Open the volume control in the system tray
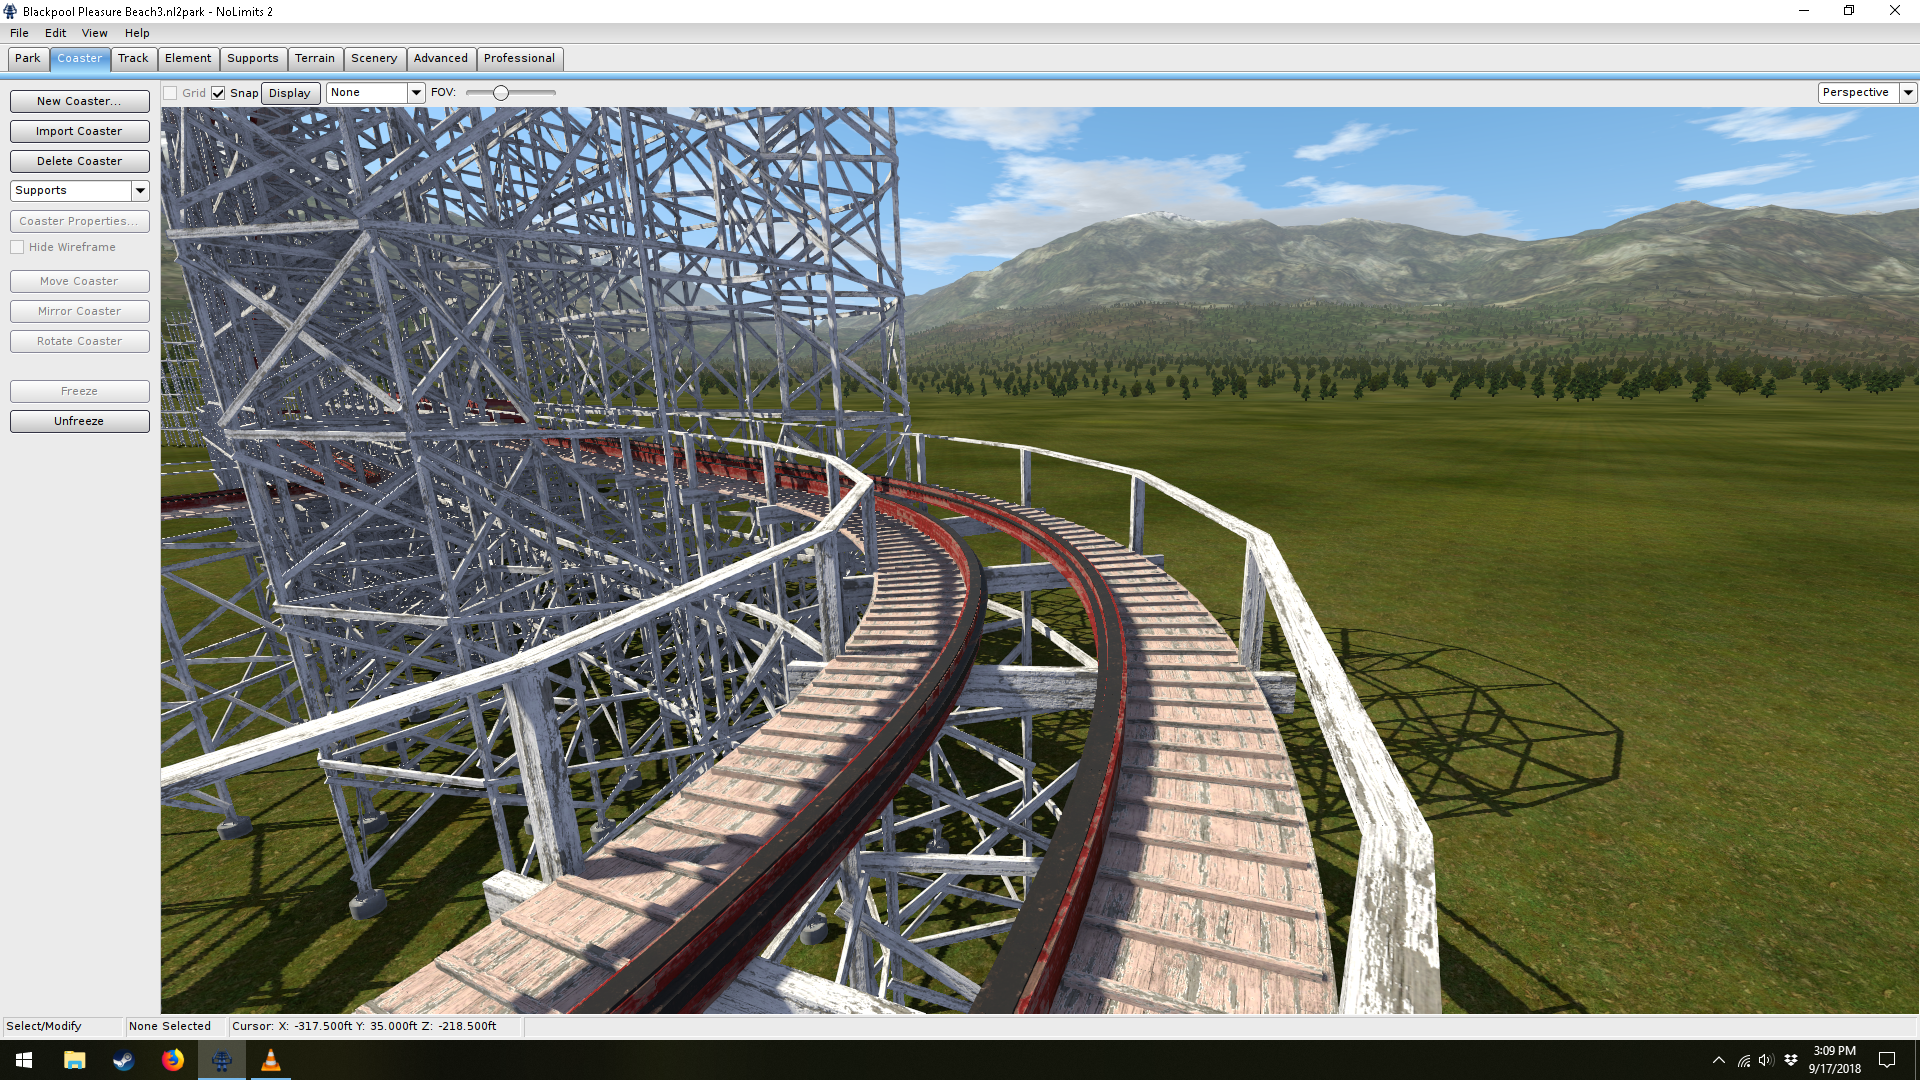The height and width of the screenshot is (1080, 1920). coord(1765,1060)
